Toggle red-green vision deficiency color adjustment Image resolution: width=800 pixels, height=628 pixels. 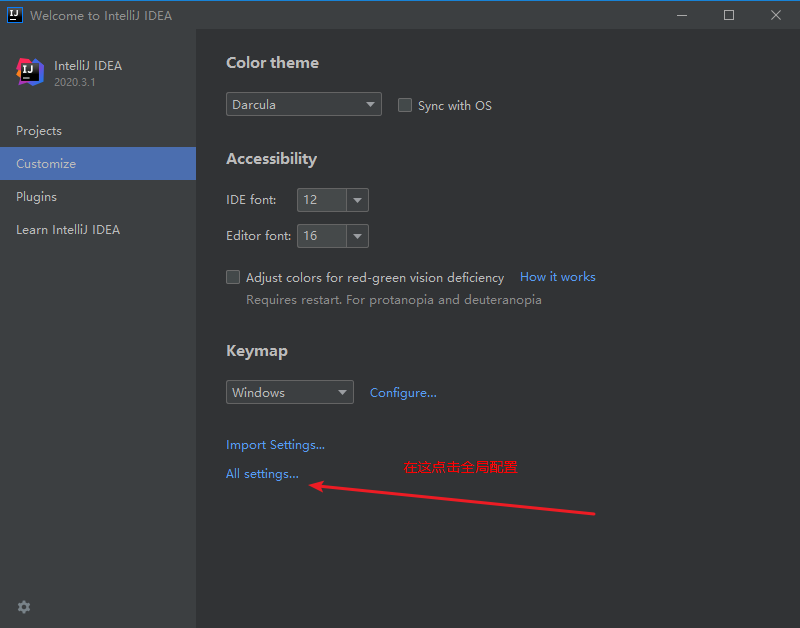[233, 277]
